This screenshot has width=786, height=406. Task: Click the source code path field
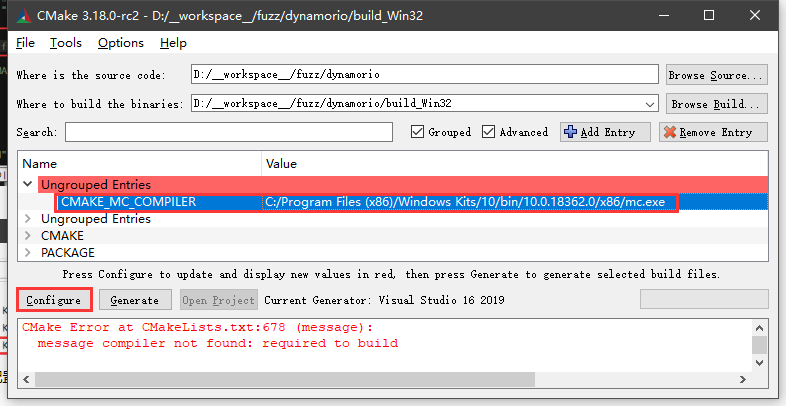click(x=425, y=75)
